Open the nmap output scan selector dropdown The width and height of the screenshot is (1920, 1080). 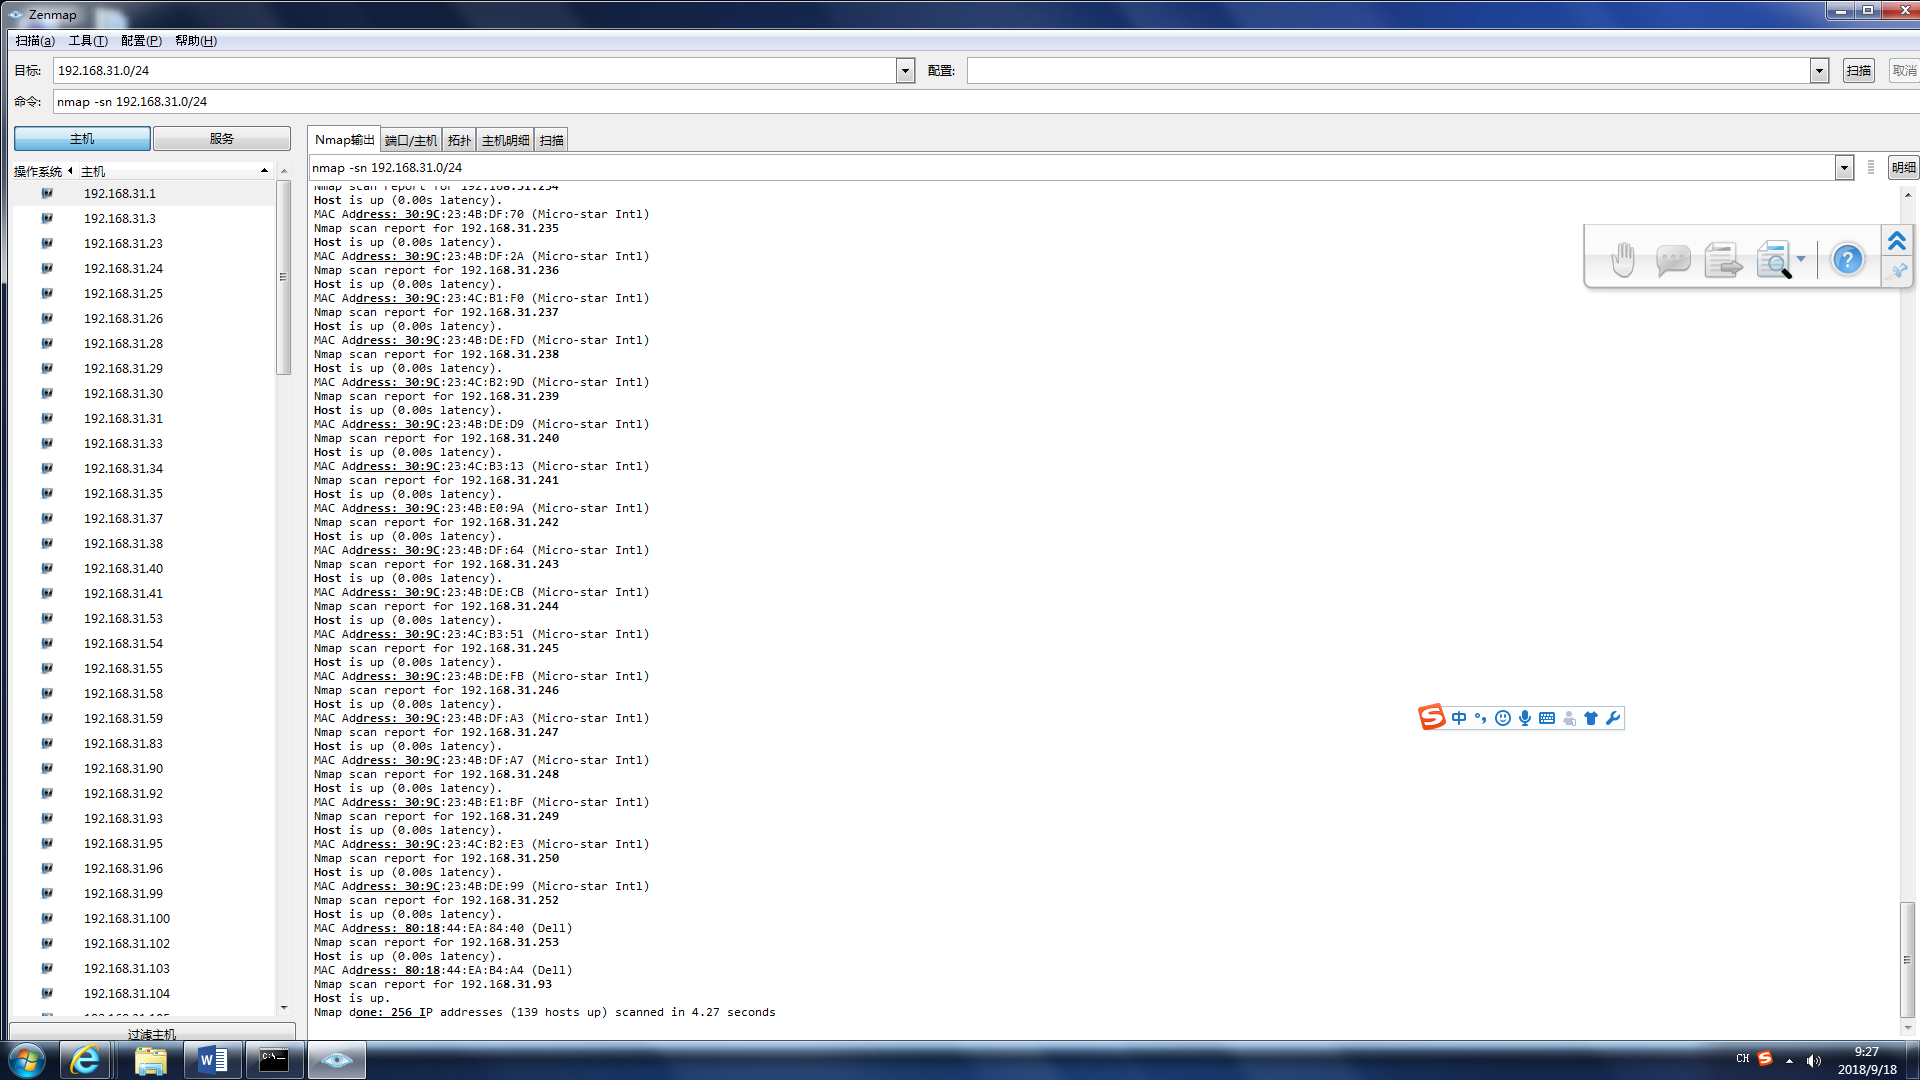click(1844, 168)
